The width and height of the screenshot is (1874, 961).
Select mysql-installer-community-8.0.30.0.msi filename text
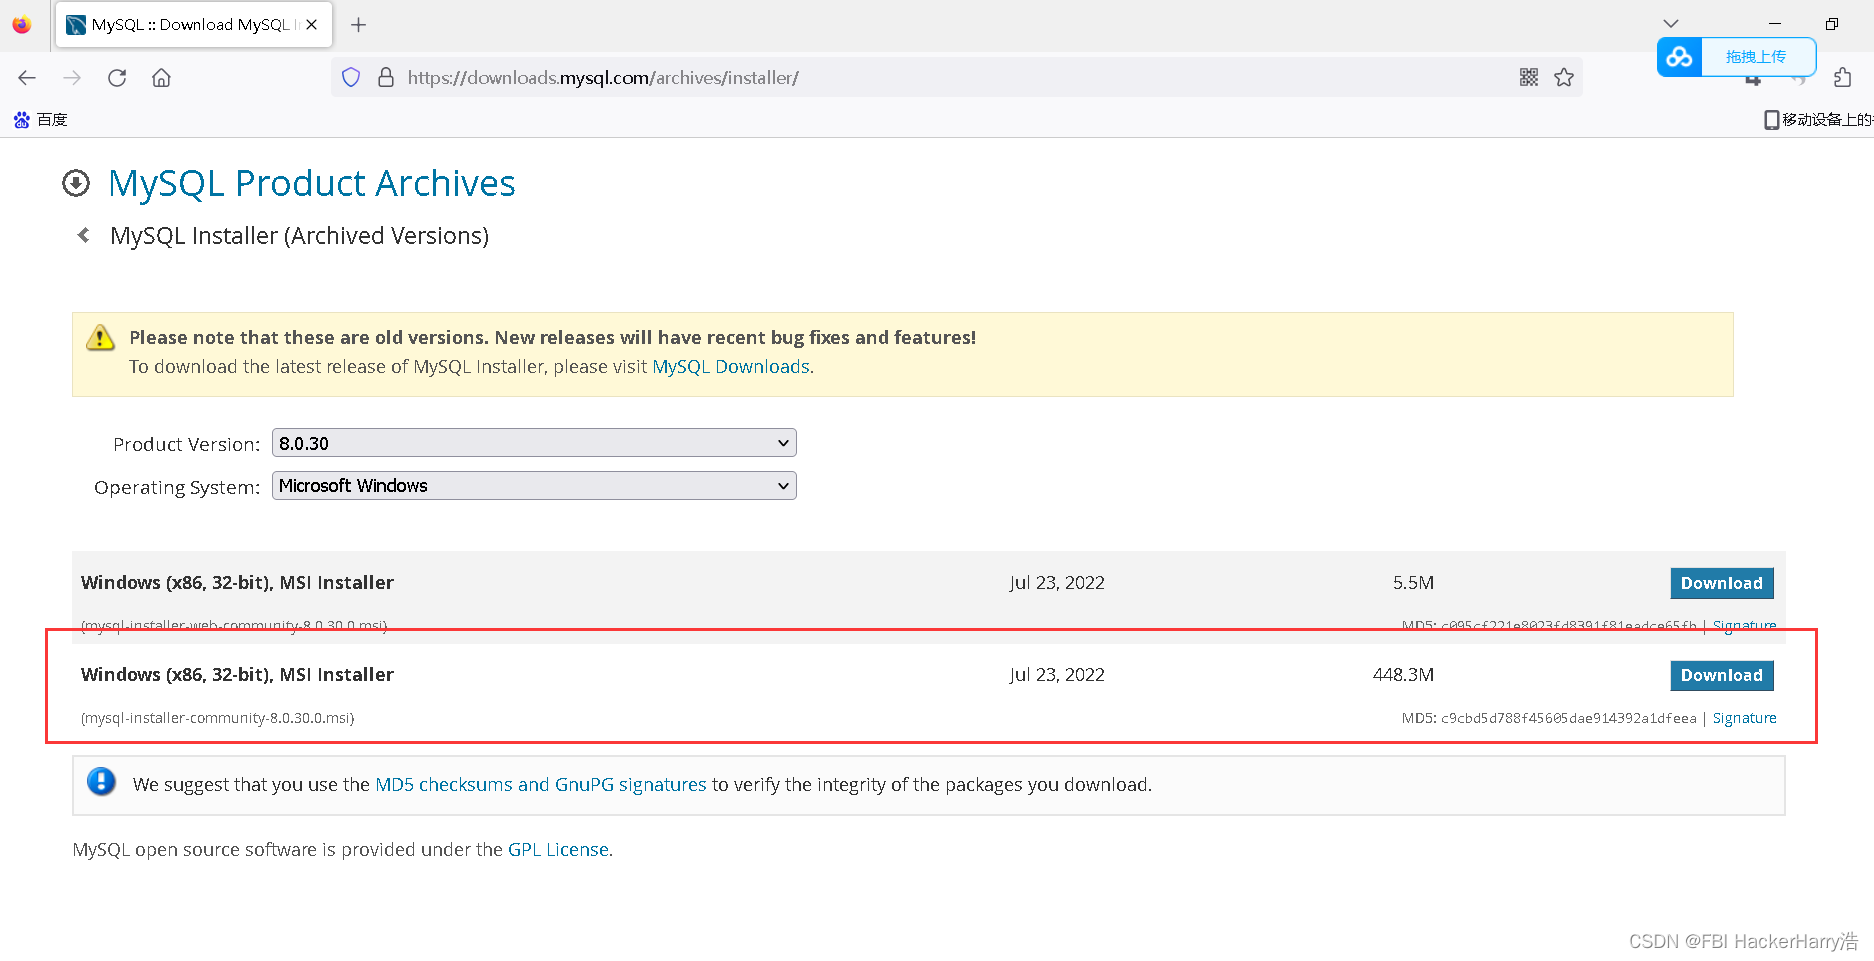(x=217, y=718)
